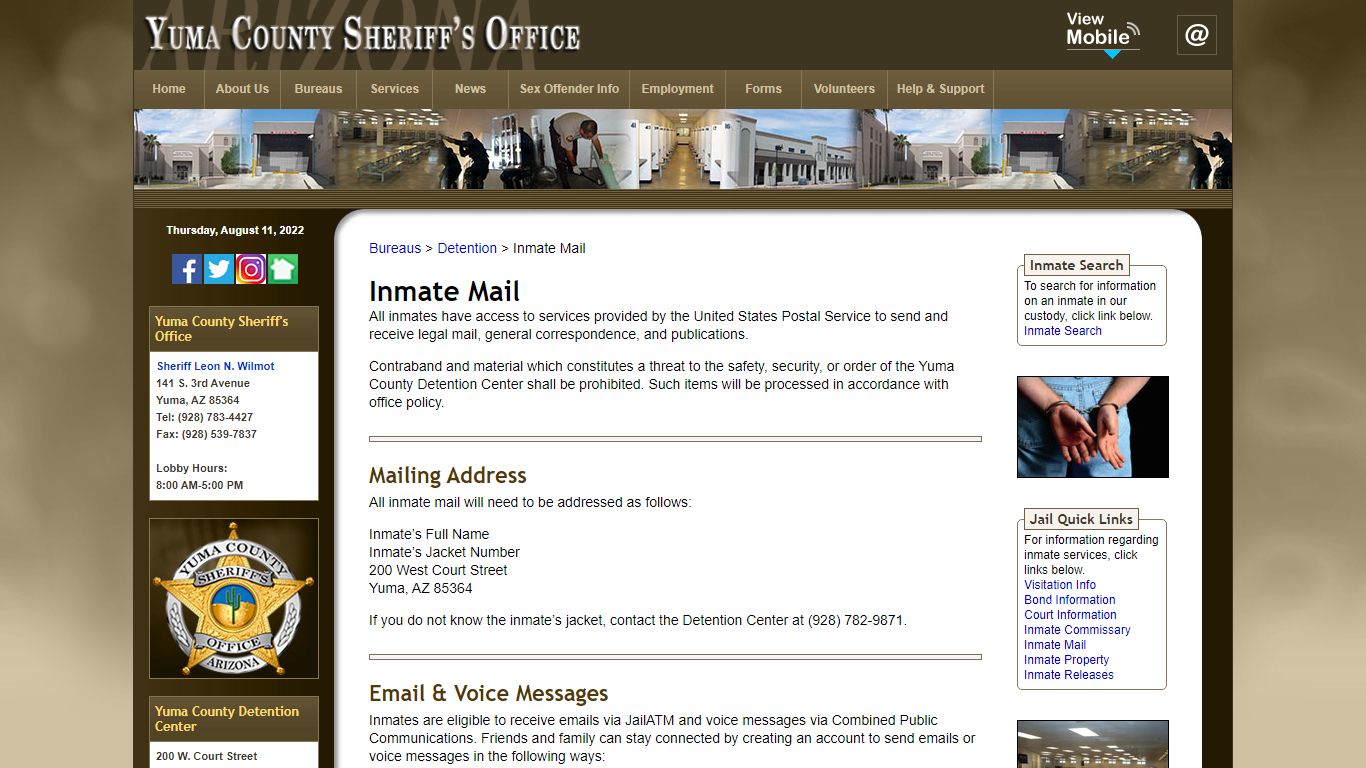Open the Twitter social icon

(219, 269)
